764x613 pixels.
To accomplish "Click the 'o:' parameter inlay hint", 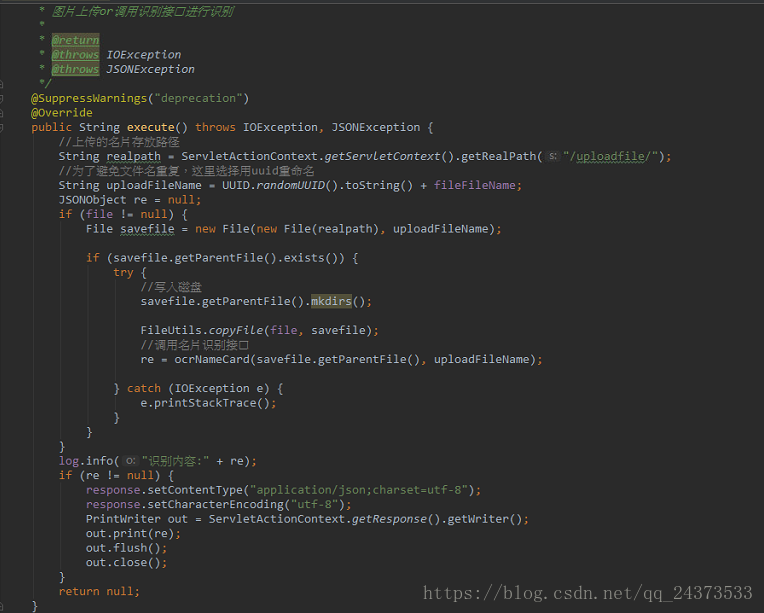I will pos(130,461).
